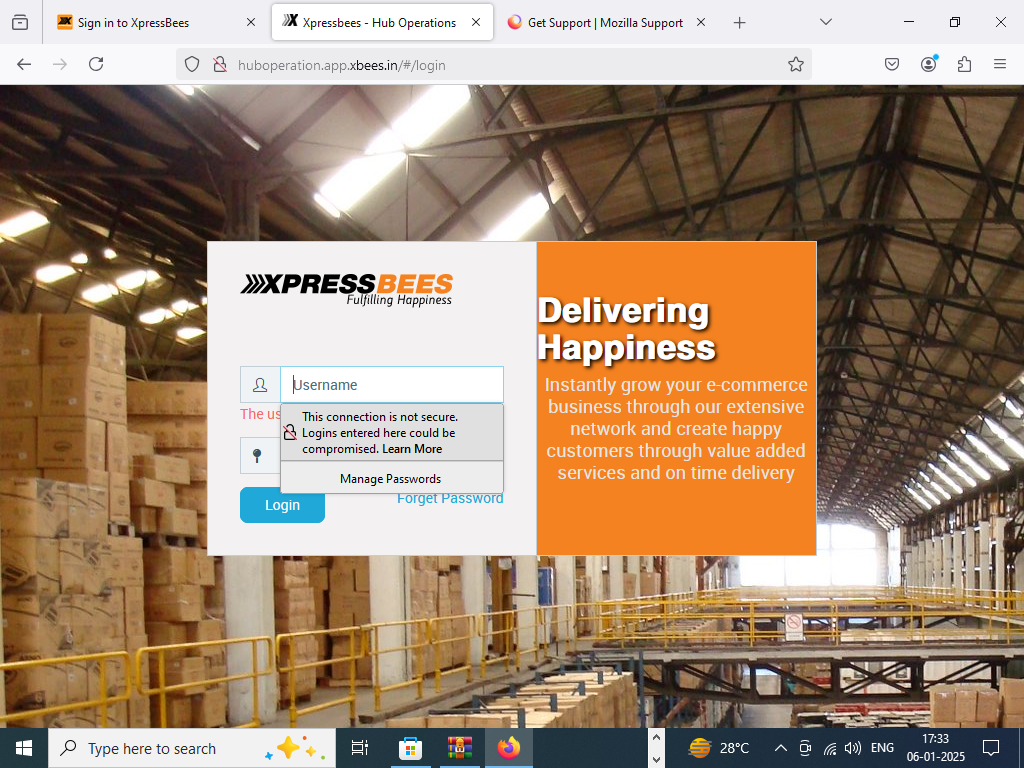The width and height of the screenshot is (1024, 768).
Task: Go back to previous page
Action: coord(24,64)
